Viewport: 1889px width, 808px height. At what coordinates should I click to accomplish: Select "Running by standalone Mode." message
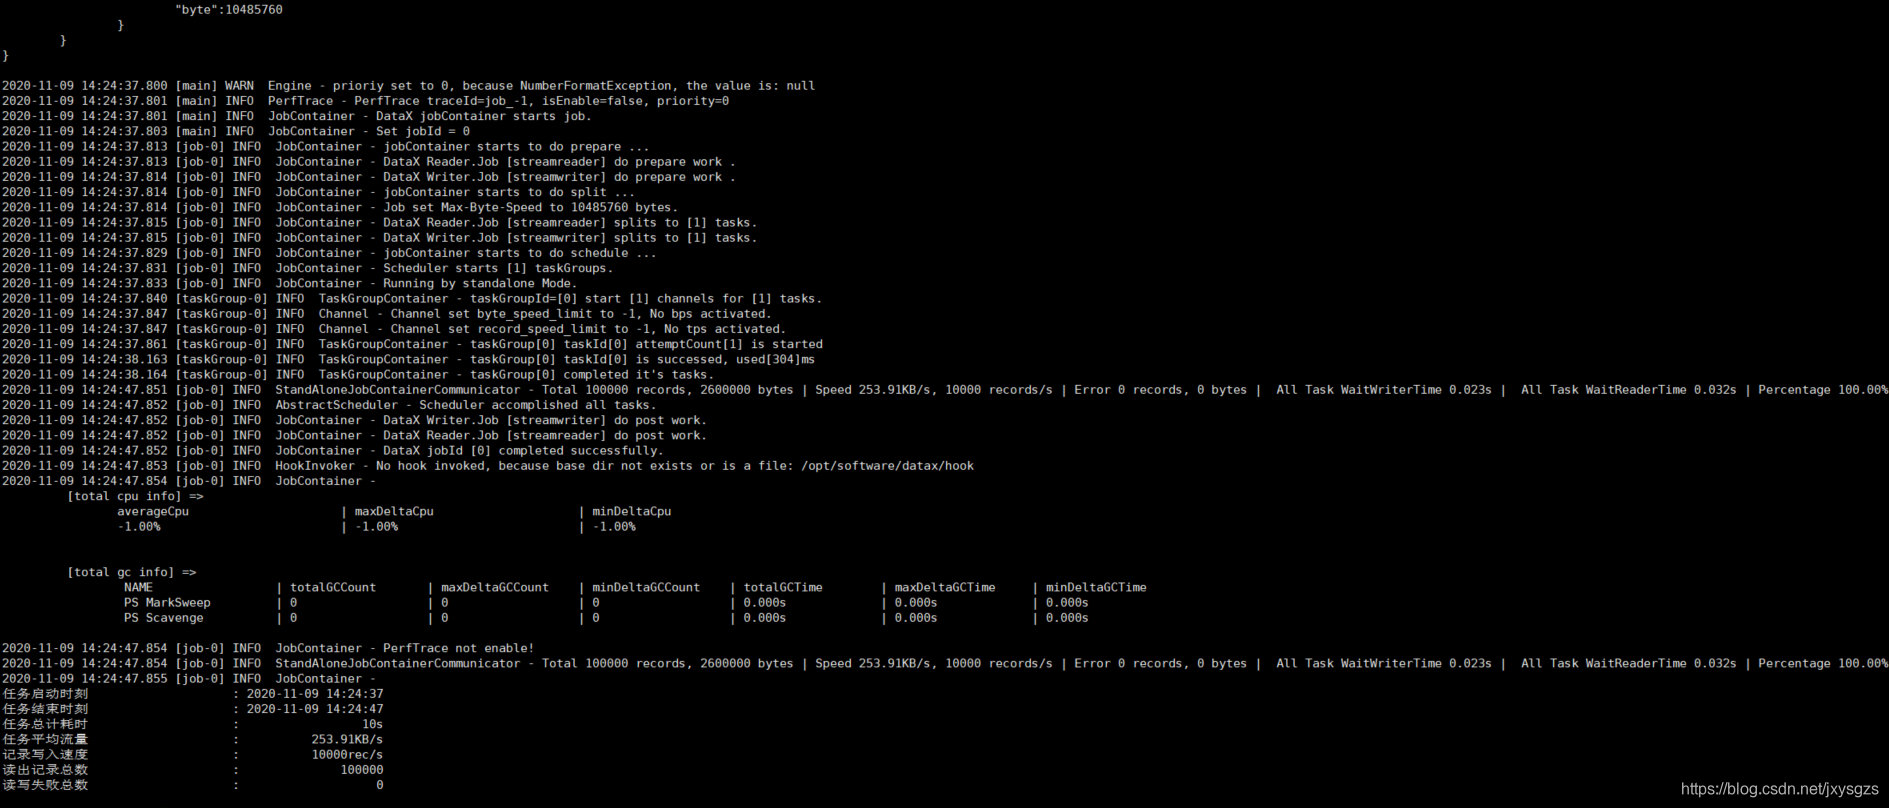480,283
